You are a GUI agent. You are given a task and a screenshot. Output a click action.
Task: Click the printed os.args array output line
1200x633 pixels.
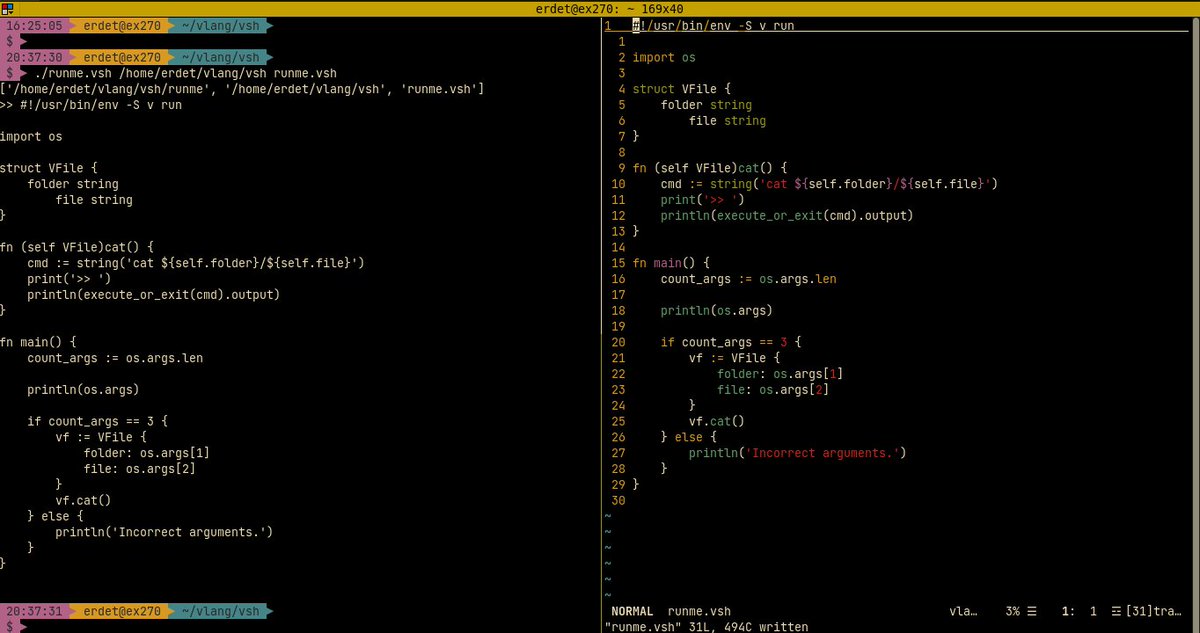coord(242,89)
